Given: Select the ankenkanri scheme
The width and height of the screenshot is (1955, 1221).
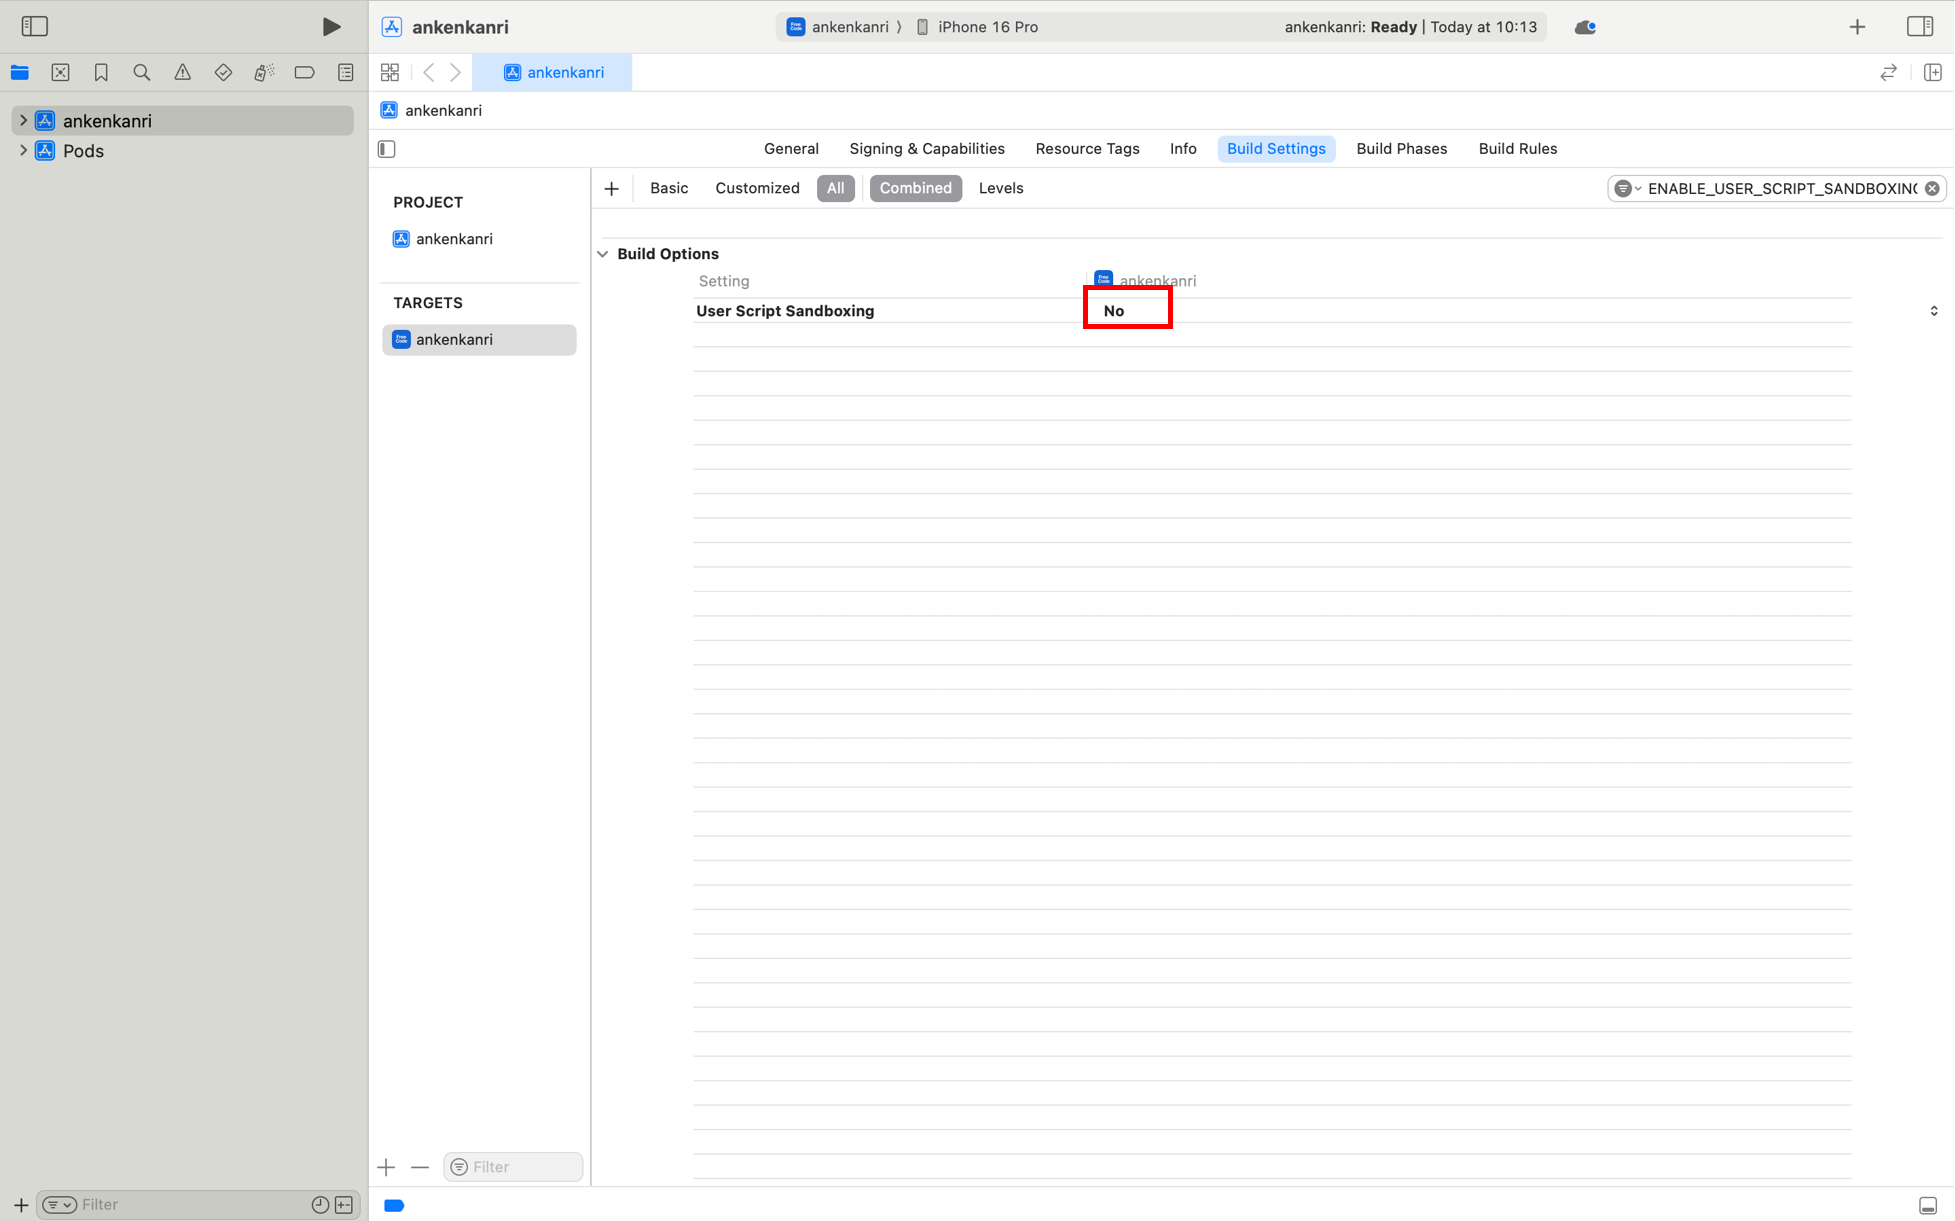Looking at the screenshot, I should (x=838, y=27).
